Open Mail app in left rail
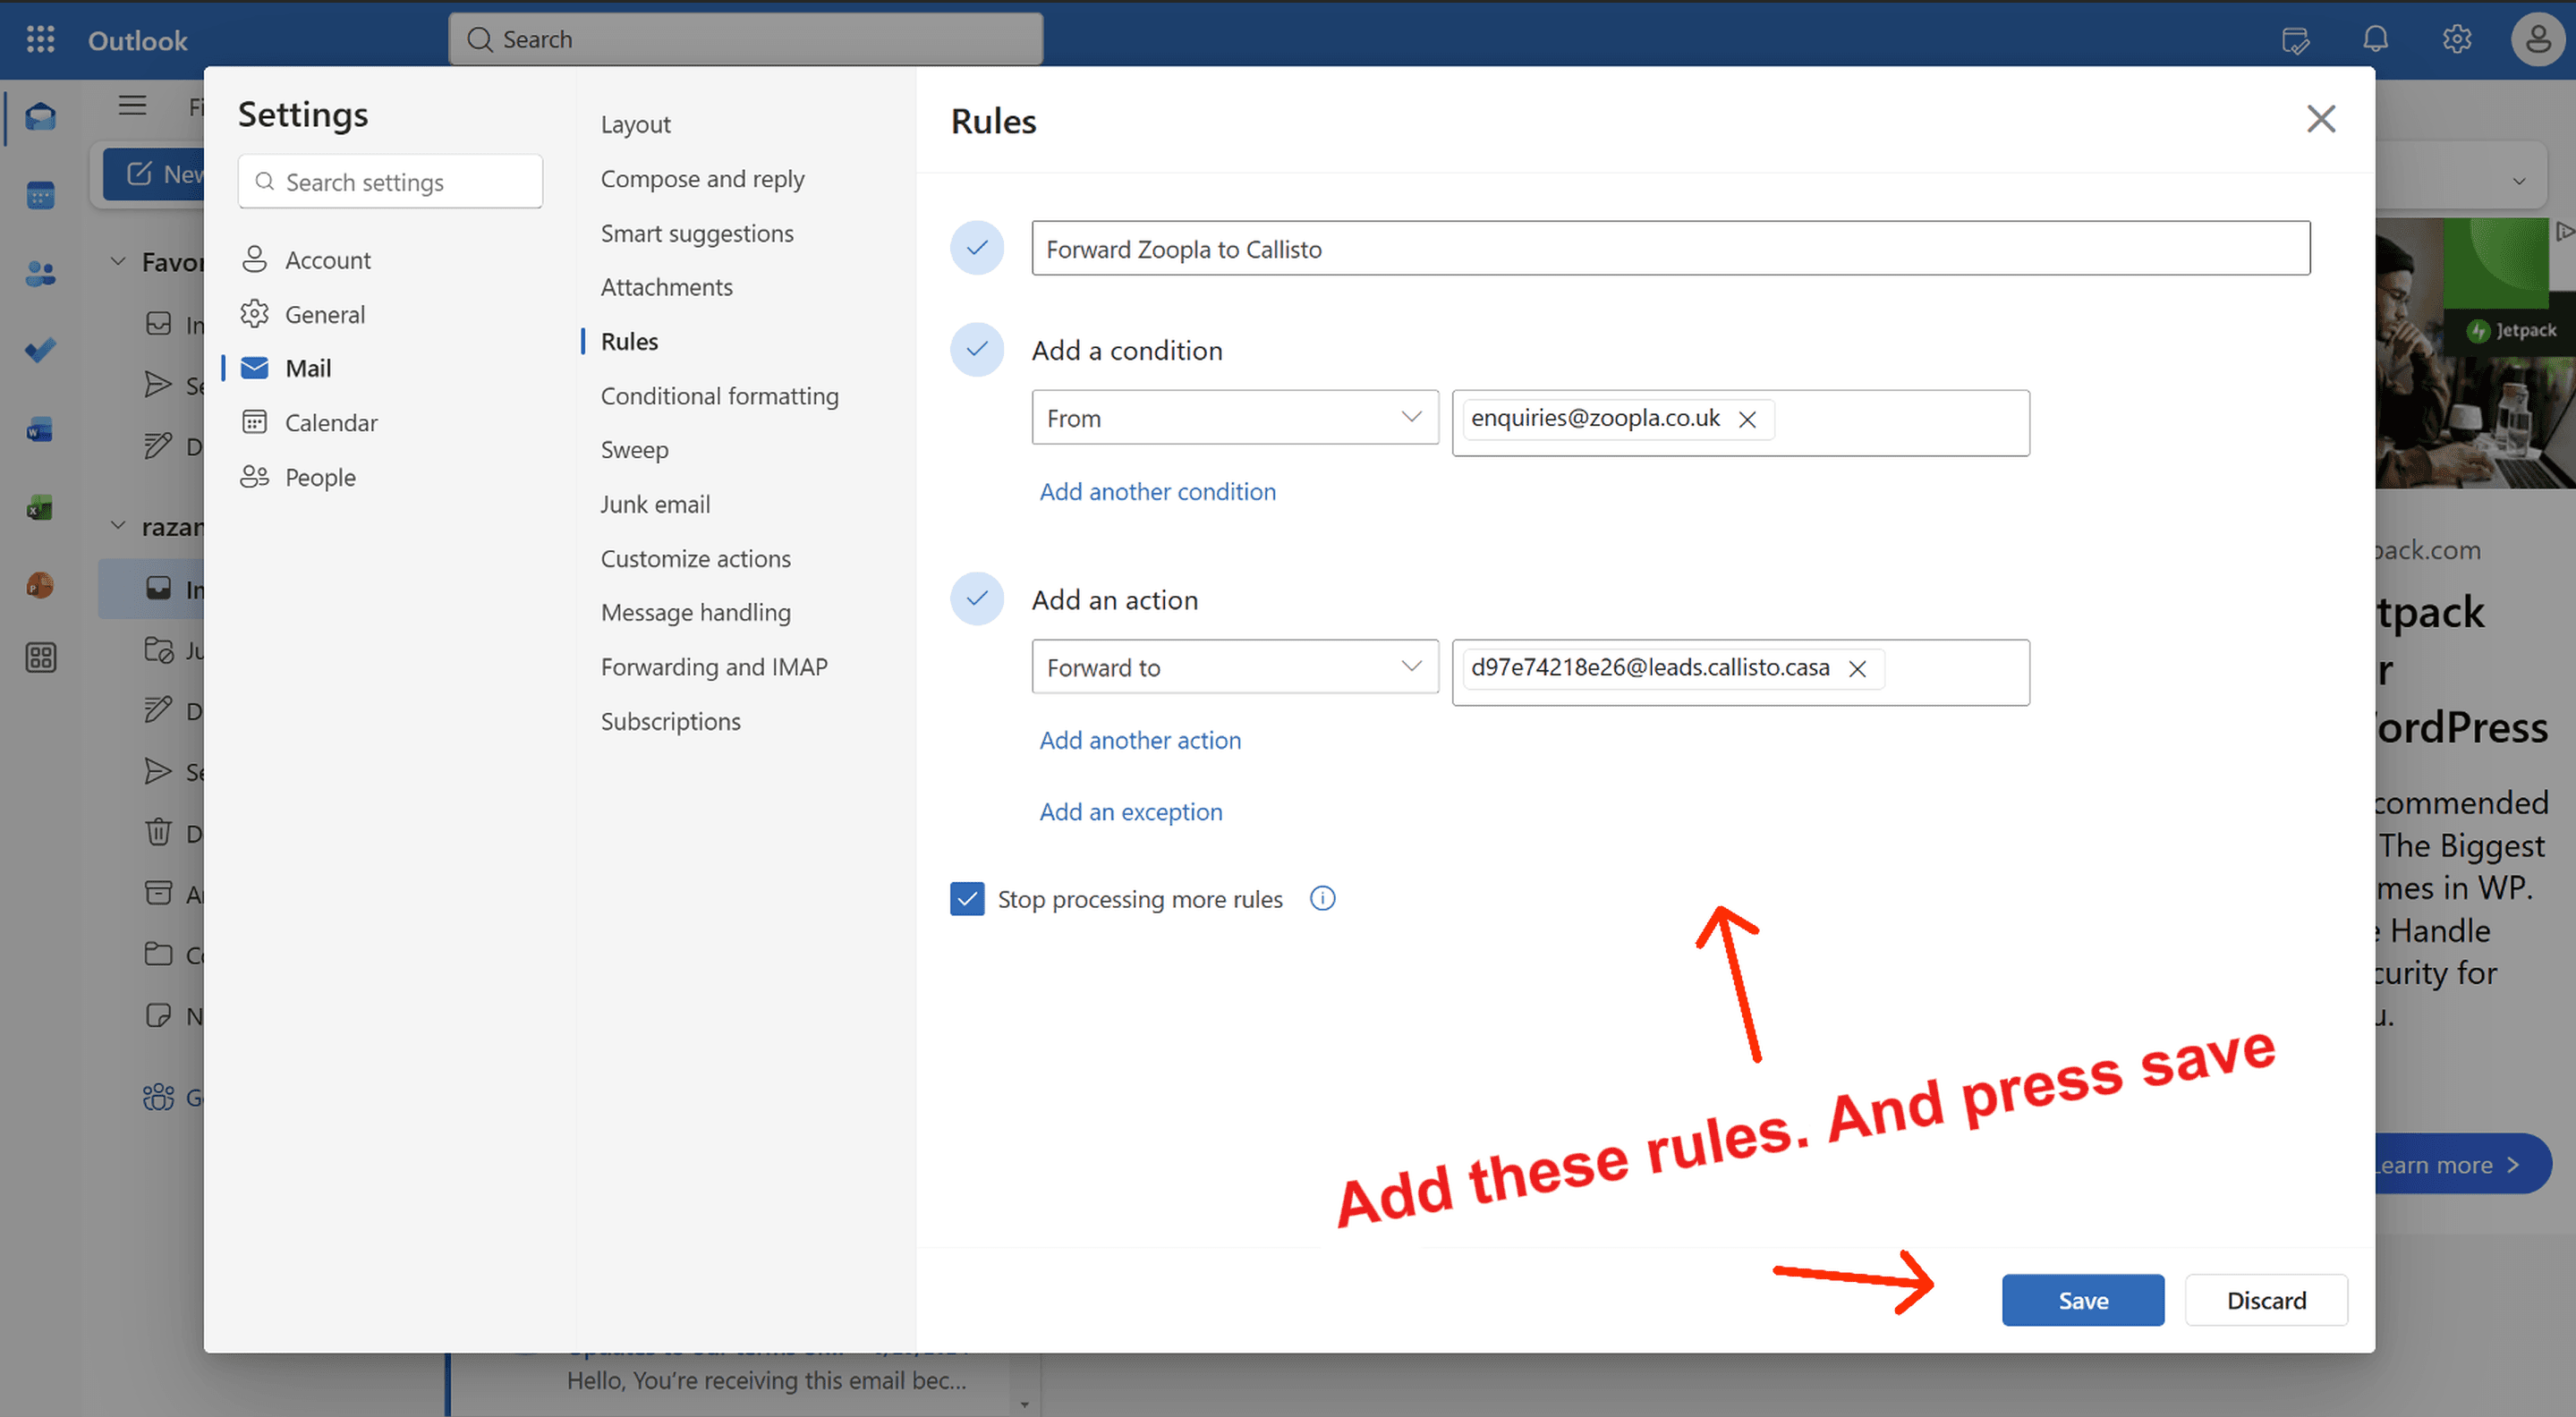 [40, 117]
